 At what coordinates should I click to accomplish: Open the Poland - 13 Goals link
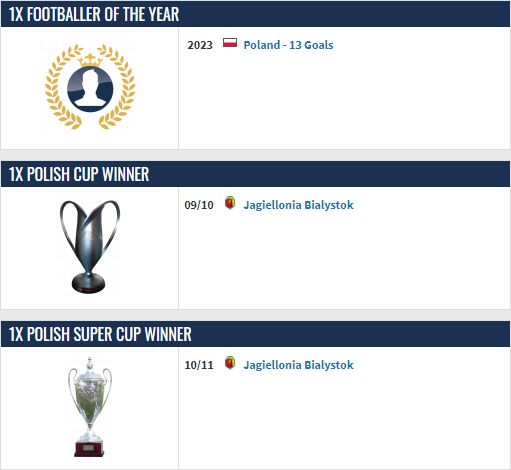[288, 45]
